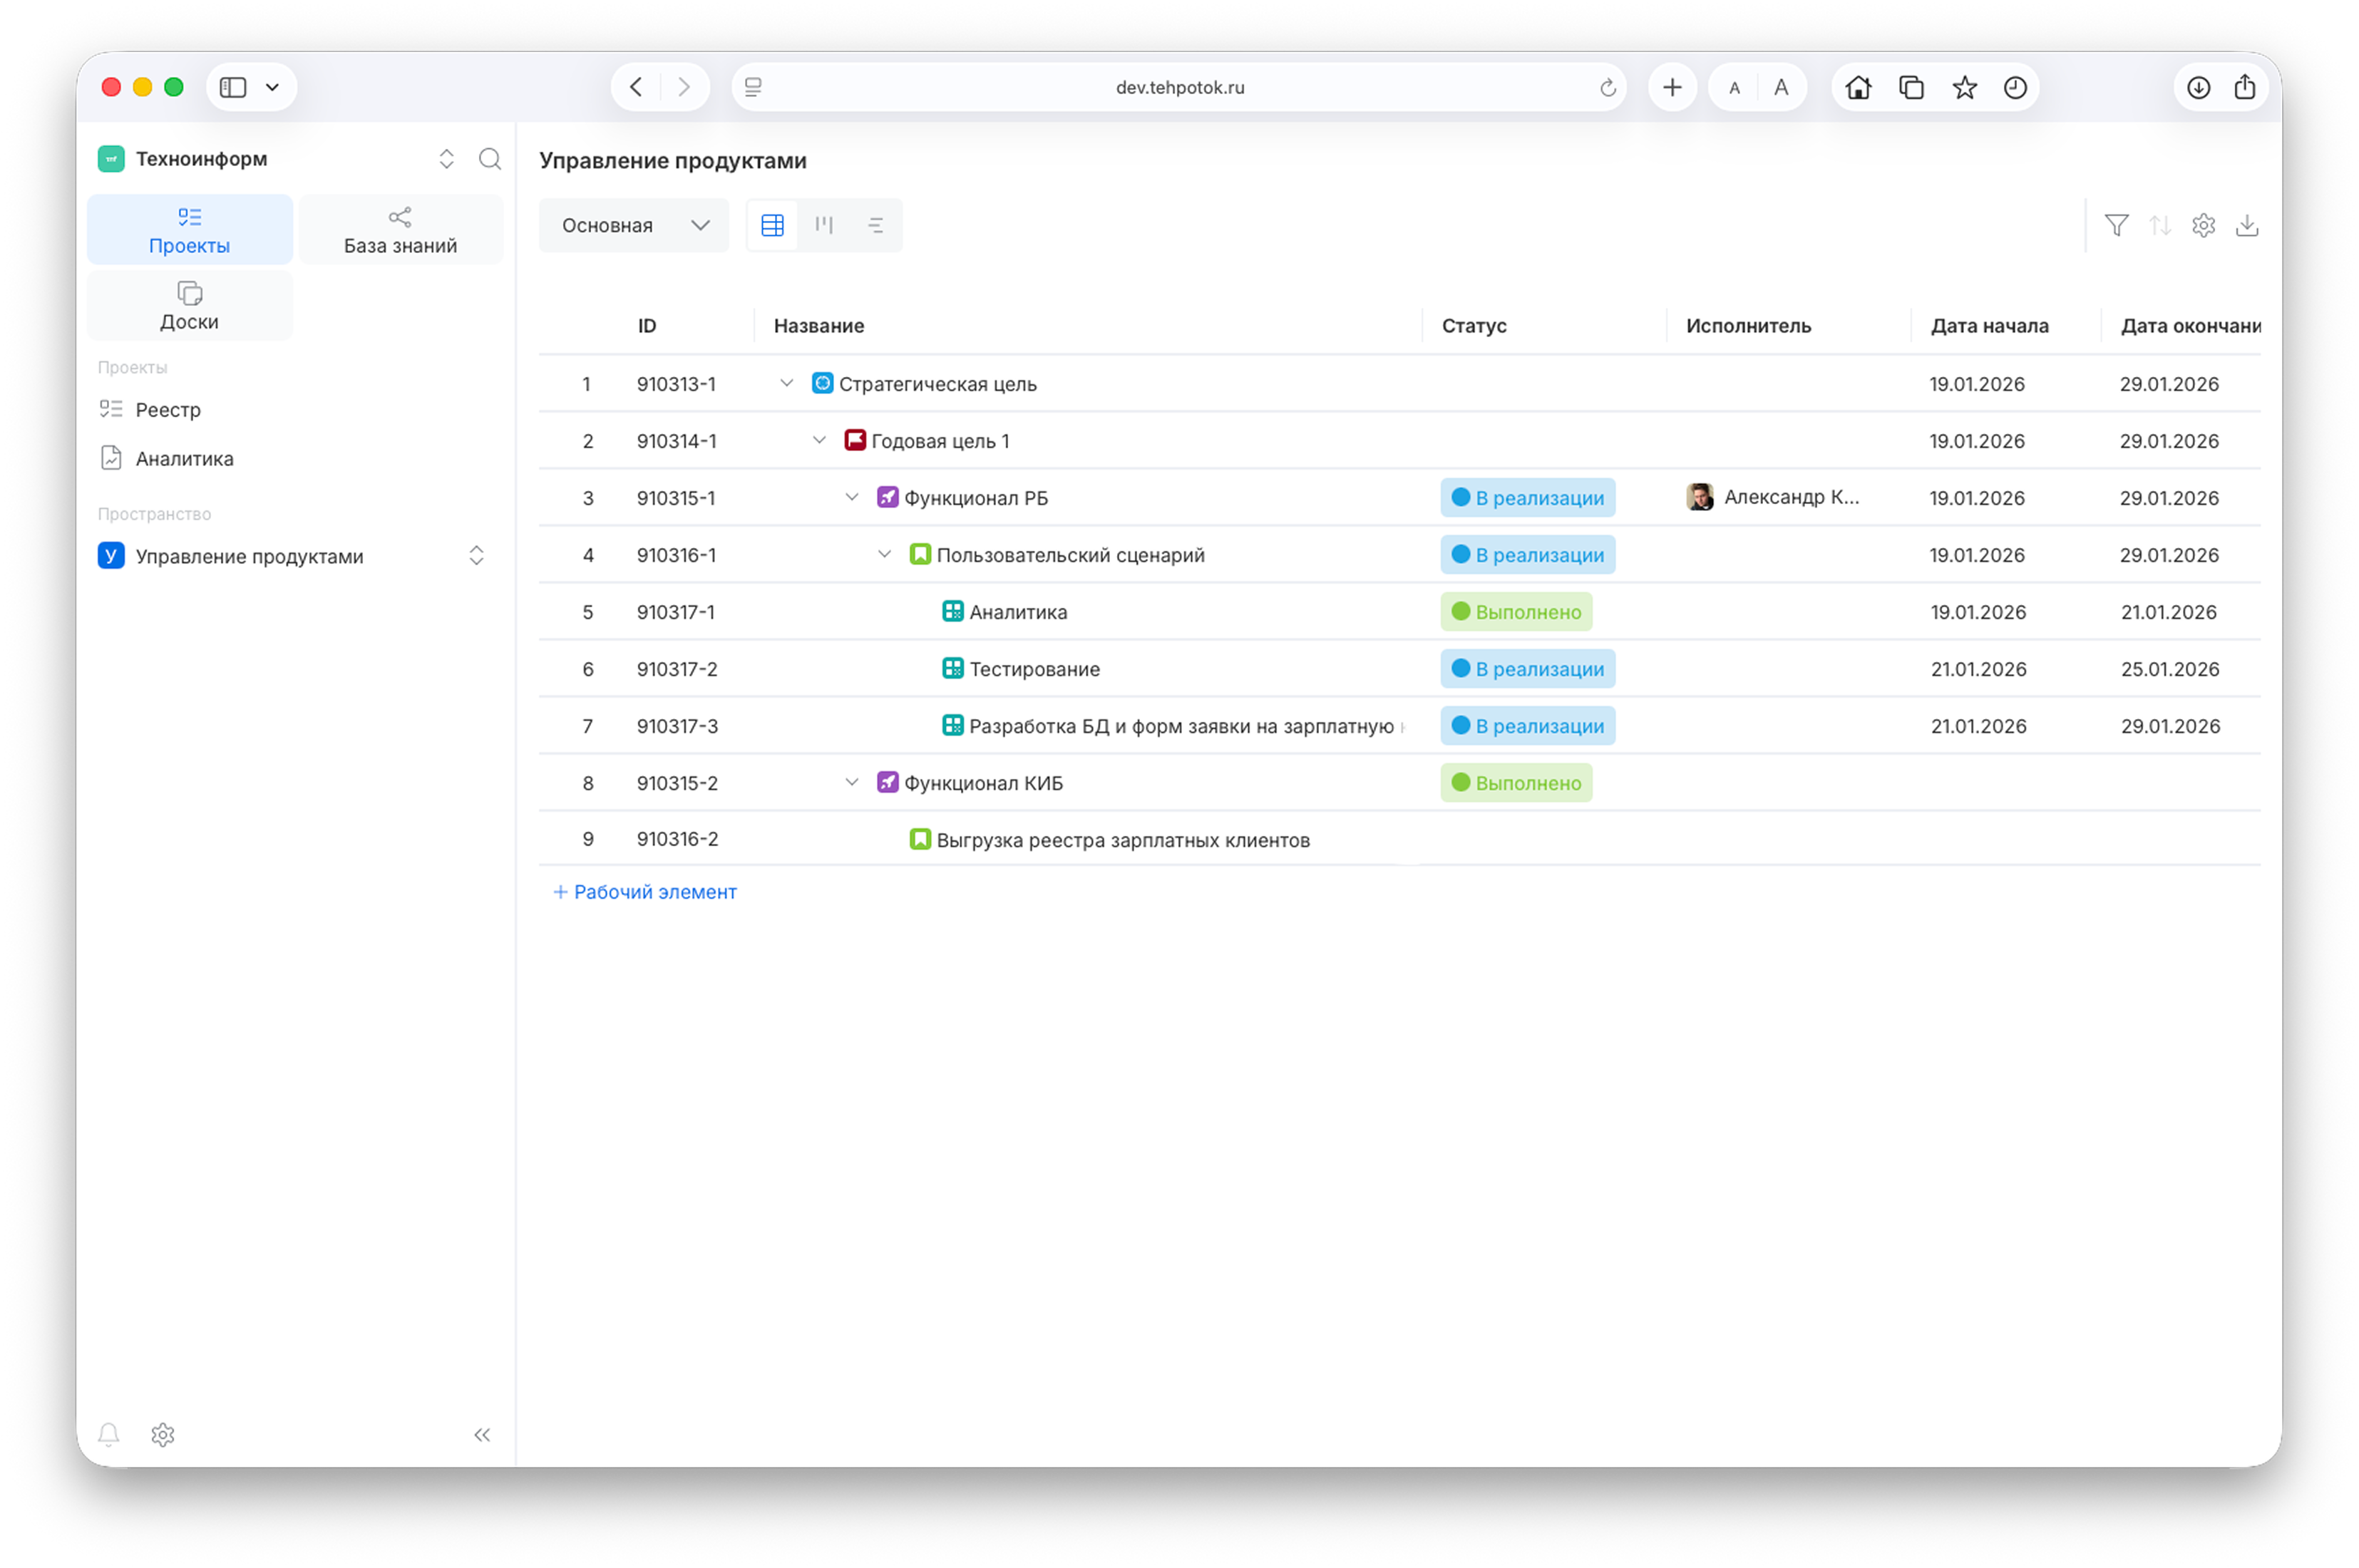This screenshot has height=1568, width=2359.
Task: Open the notifications bell icon
Action: [109, 1434]
